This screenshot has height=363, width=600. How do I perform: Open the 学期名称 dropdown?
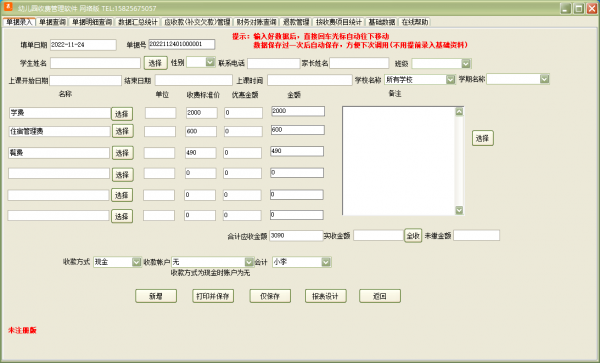[544, 79]
